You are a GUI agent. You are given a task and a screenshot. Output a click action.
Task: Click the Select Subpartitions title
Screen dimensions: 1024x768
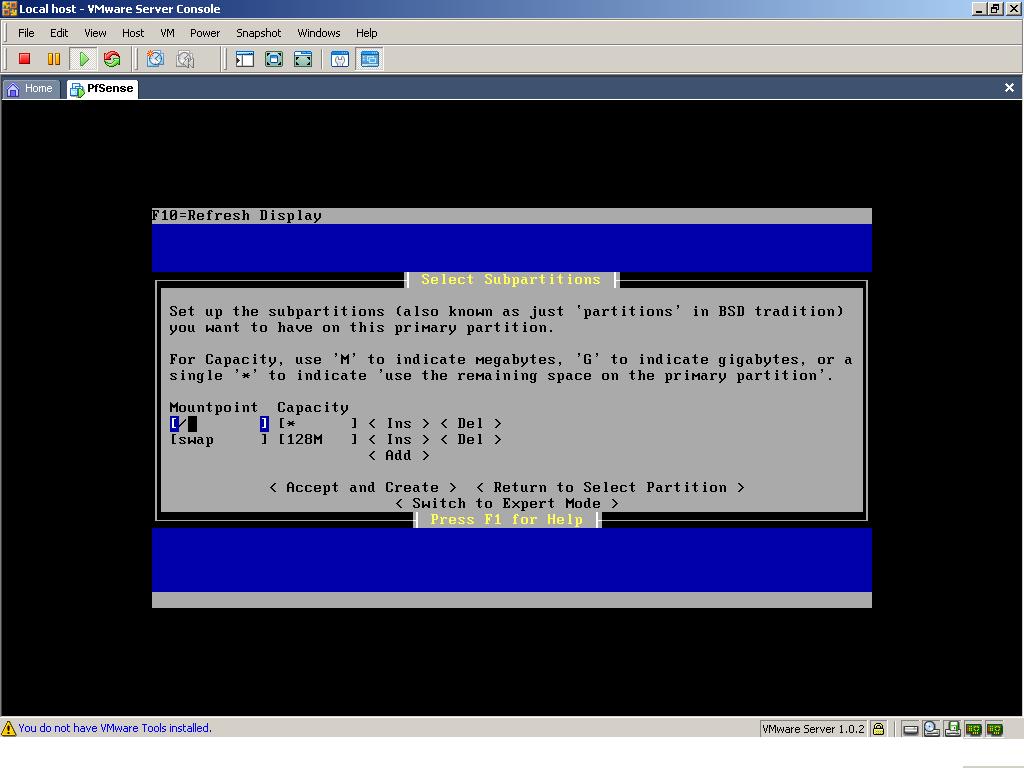click(x=511, y=280)
